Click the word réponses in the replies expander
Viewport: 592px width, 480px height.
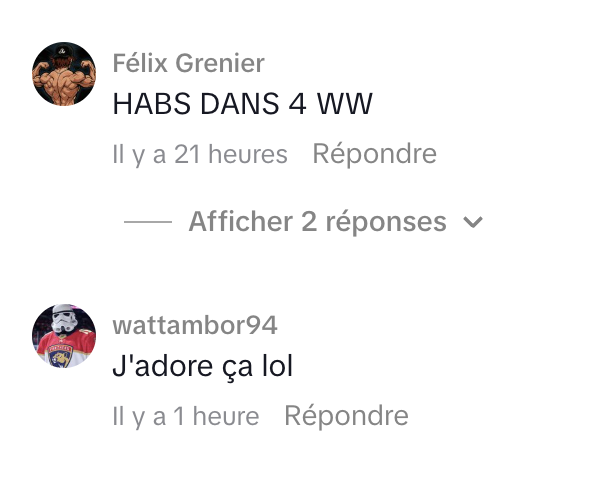tap(386, 223)
